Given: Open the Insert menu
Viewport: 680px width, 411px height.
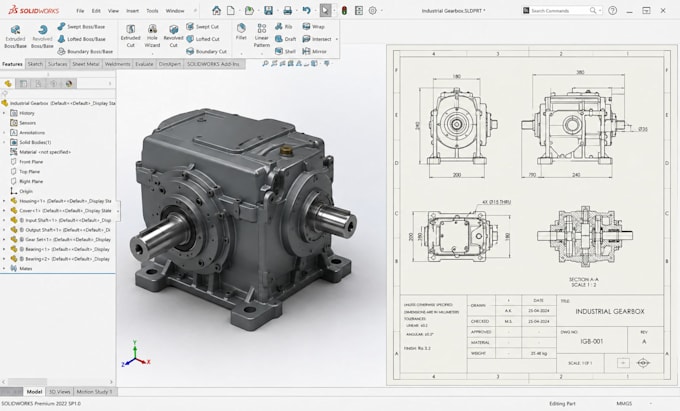Looking at the screenshot, I should [132, 11].
